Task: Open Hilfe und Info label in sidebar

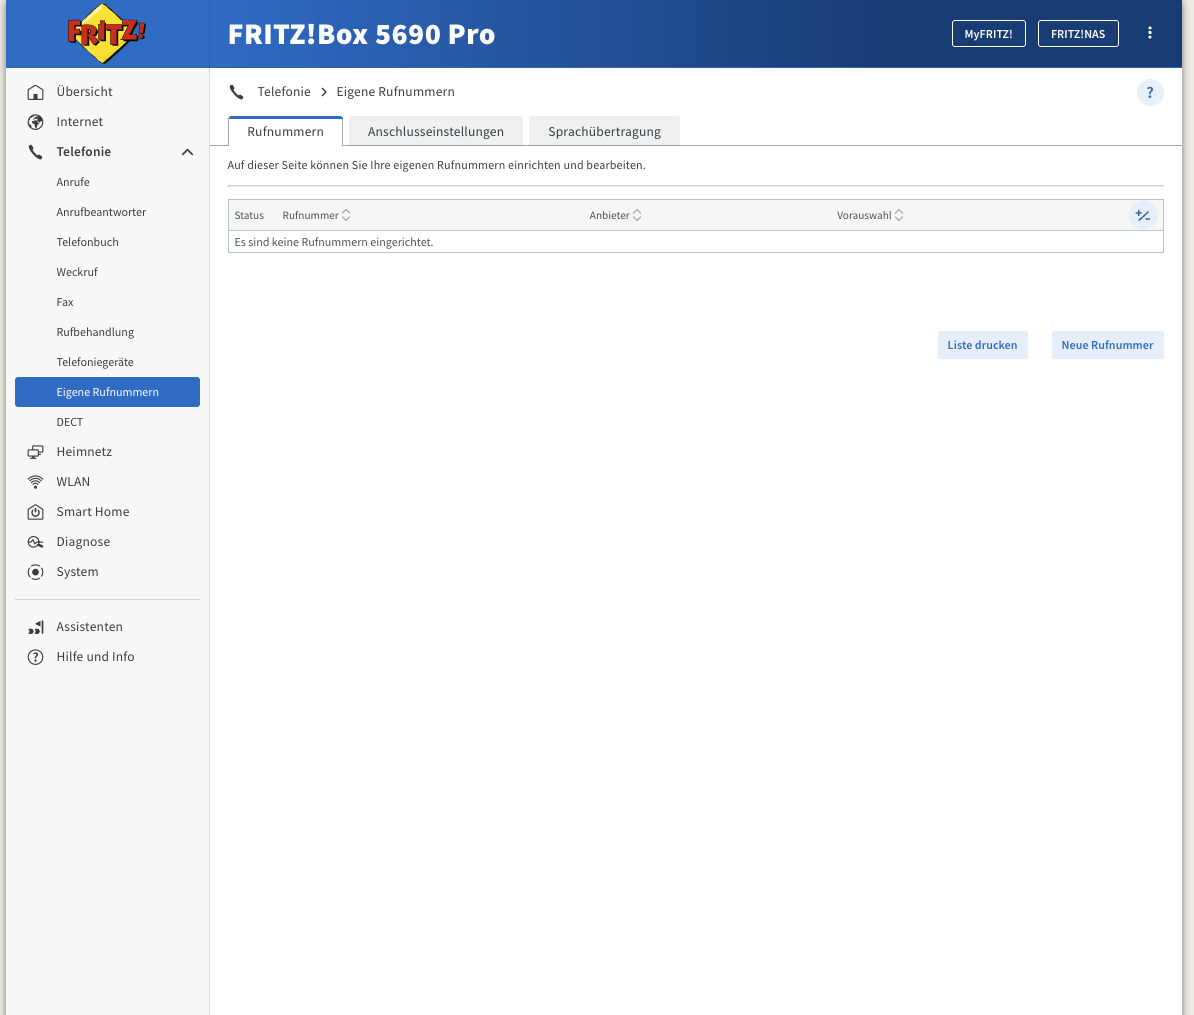Action: pos(95,656)
